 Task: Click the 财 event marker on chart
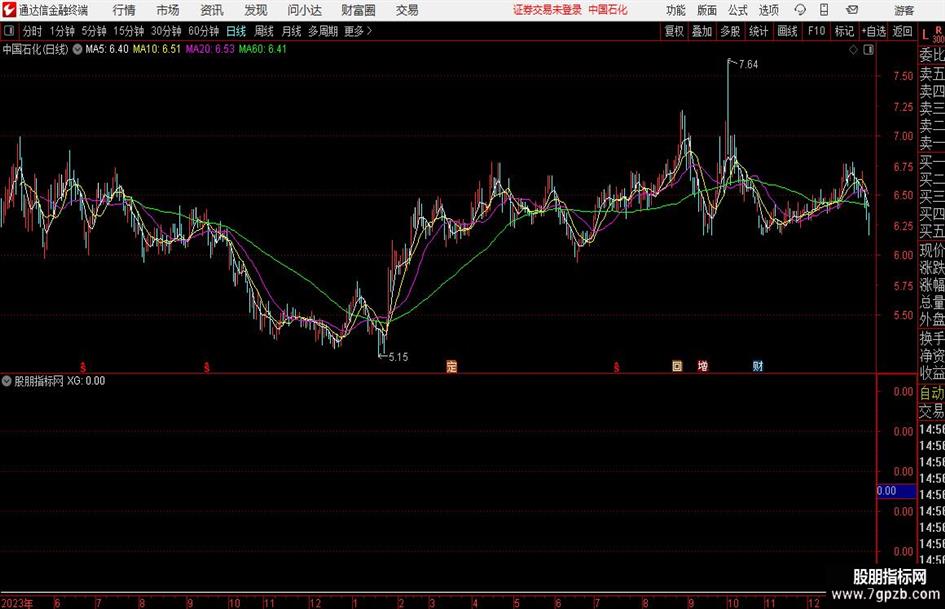(758, 366)
